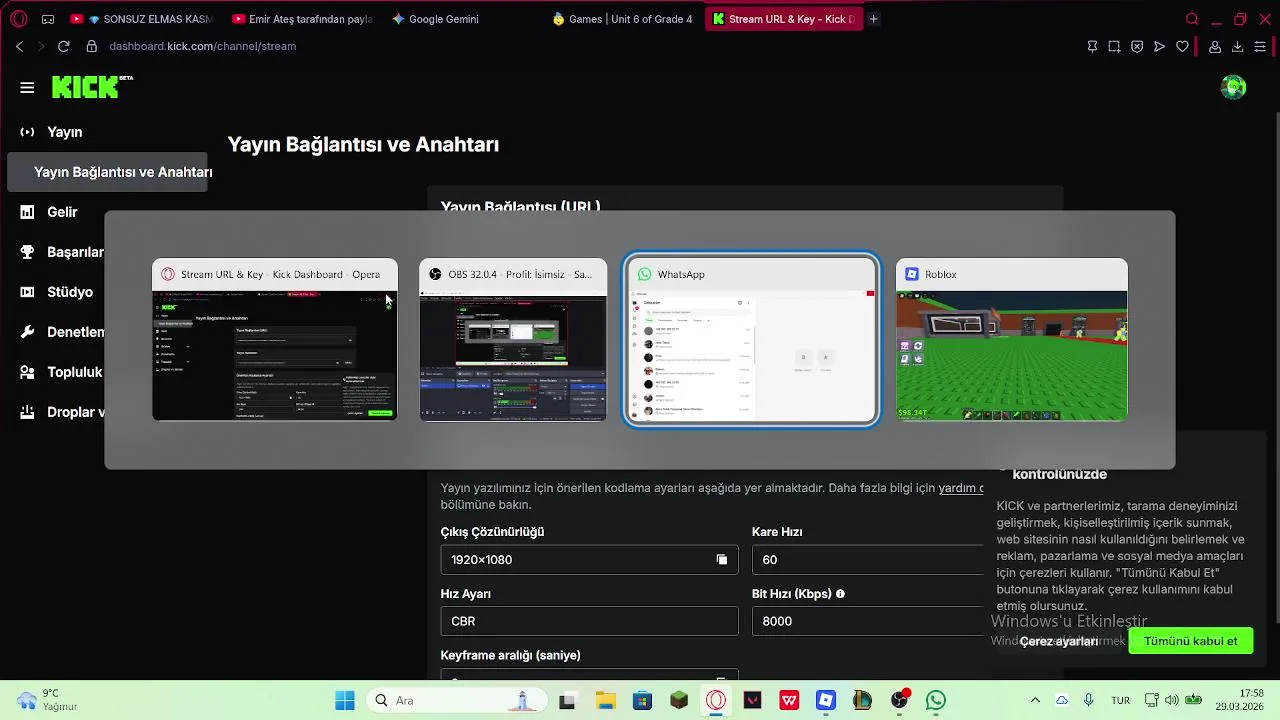1280x720 pixels.
Task: Open the ad blocker shield icon
Action: [x=1137, y=46]
